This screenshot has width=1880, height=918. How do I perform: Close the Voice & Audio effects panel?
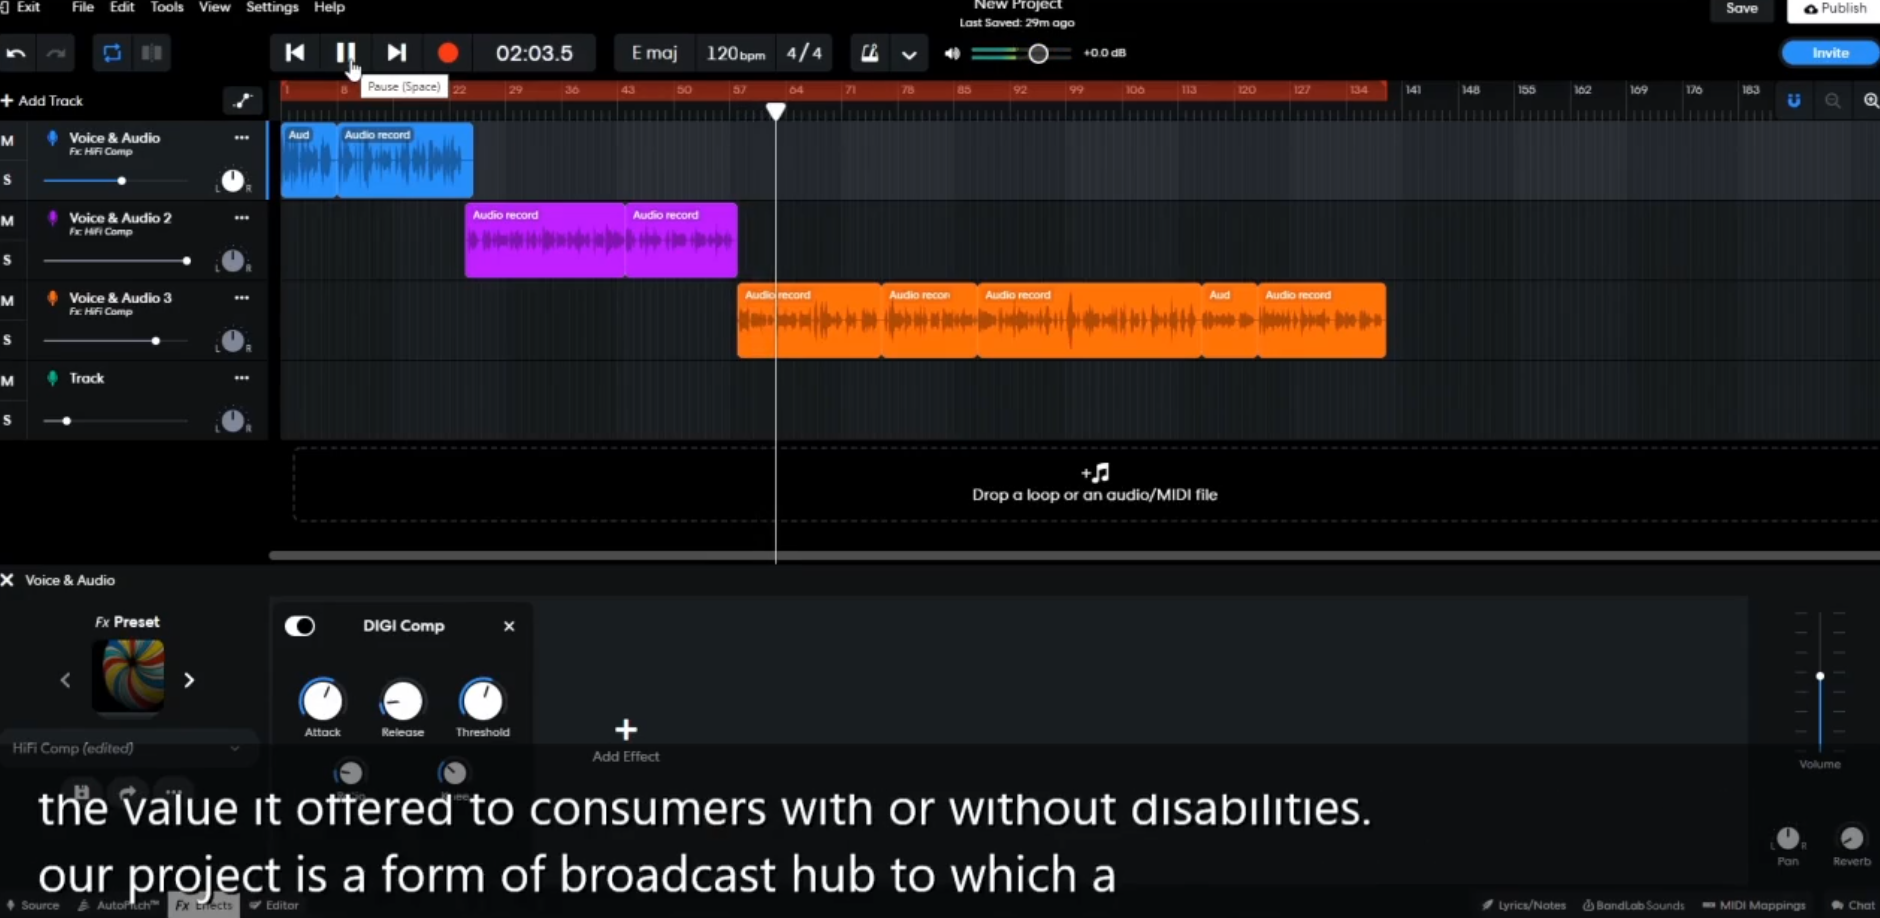tap(7, 580)
